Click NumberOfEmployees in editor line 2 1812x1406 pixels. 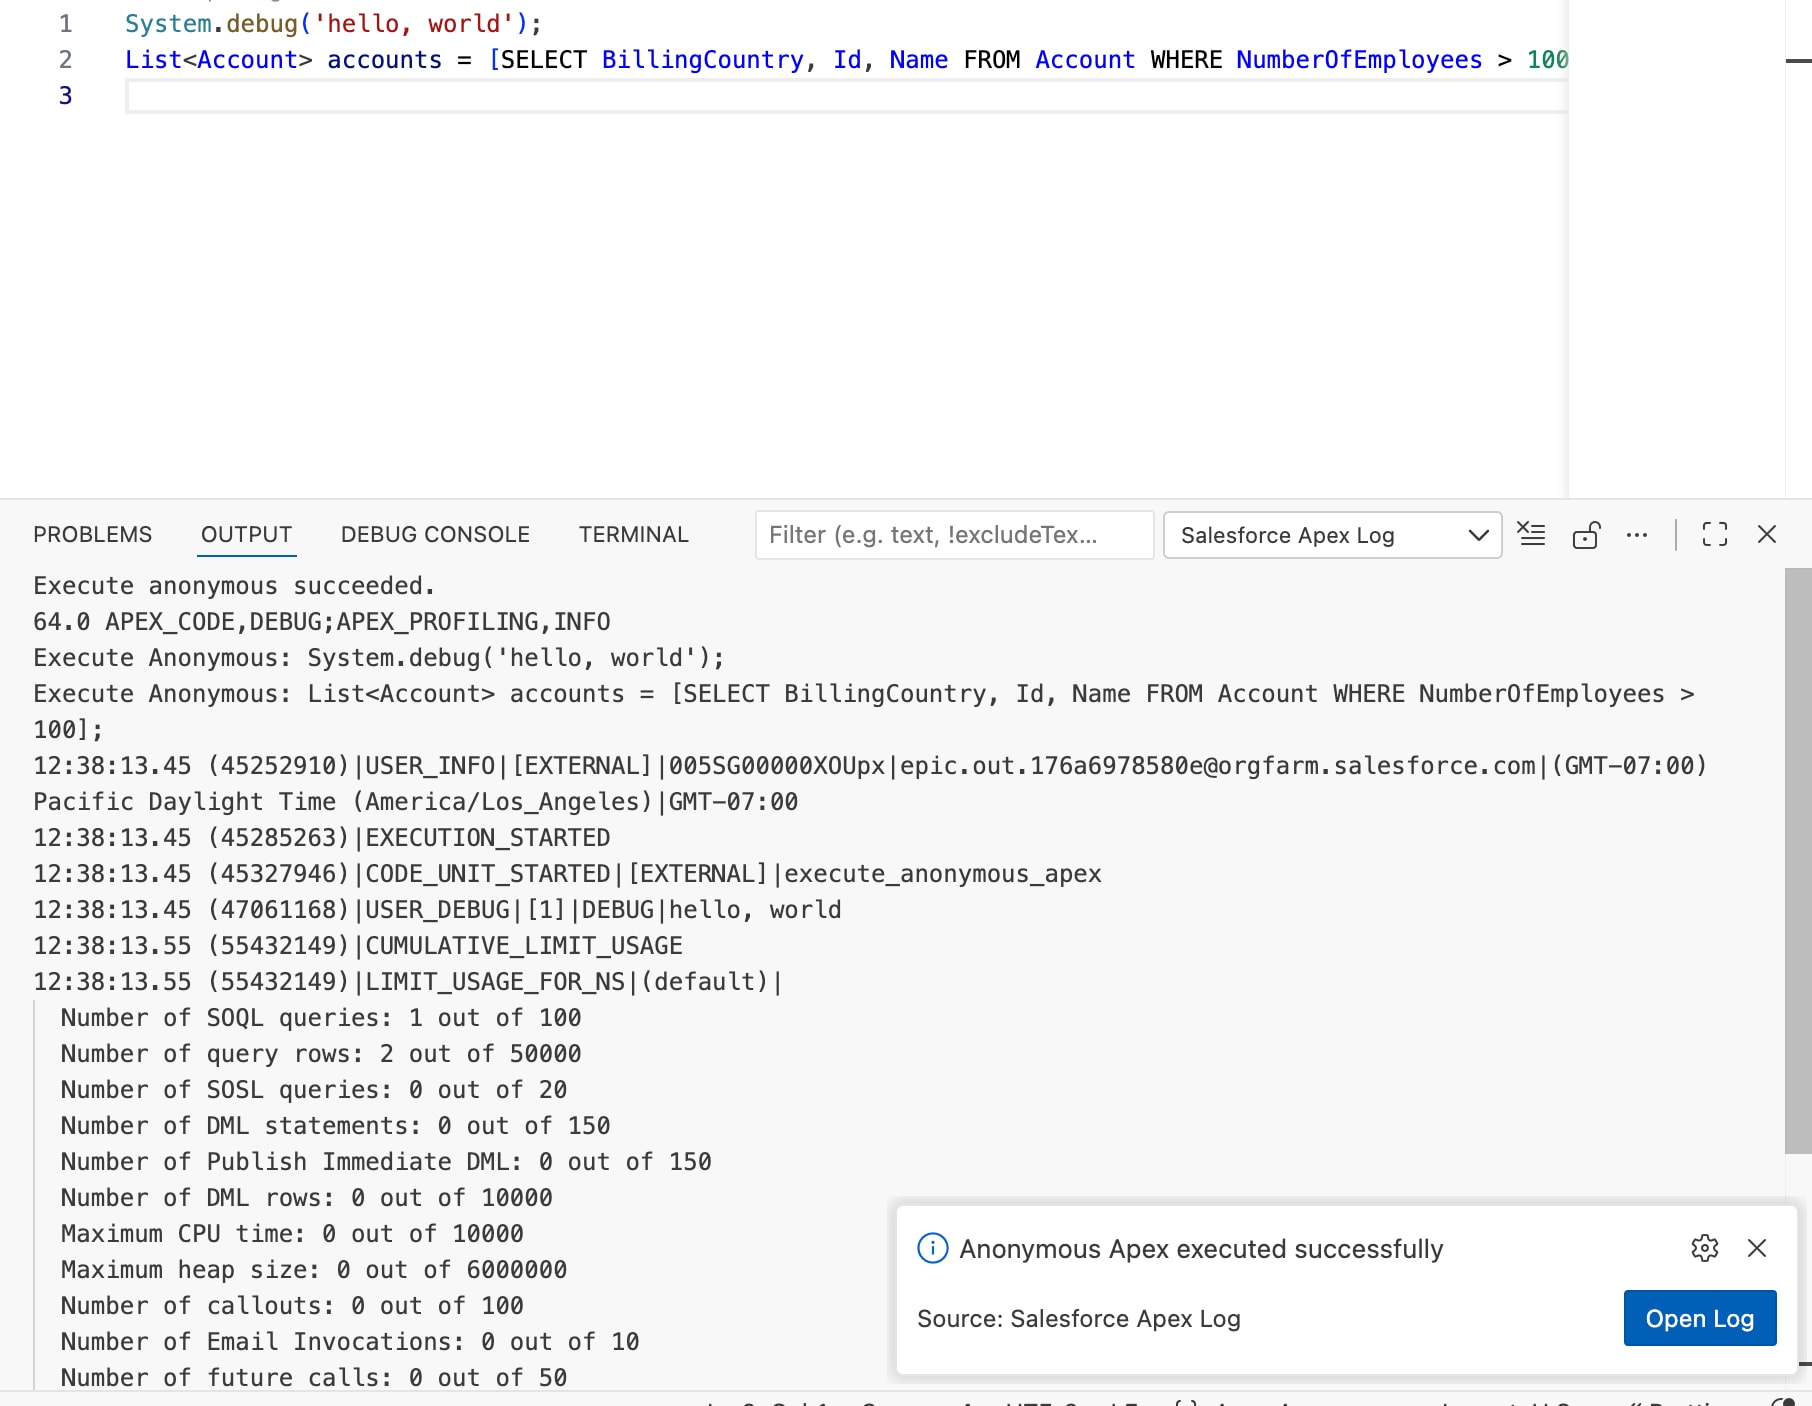click(x=1359, y=60)
